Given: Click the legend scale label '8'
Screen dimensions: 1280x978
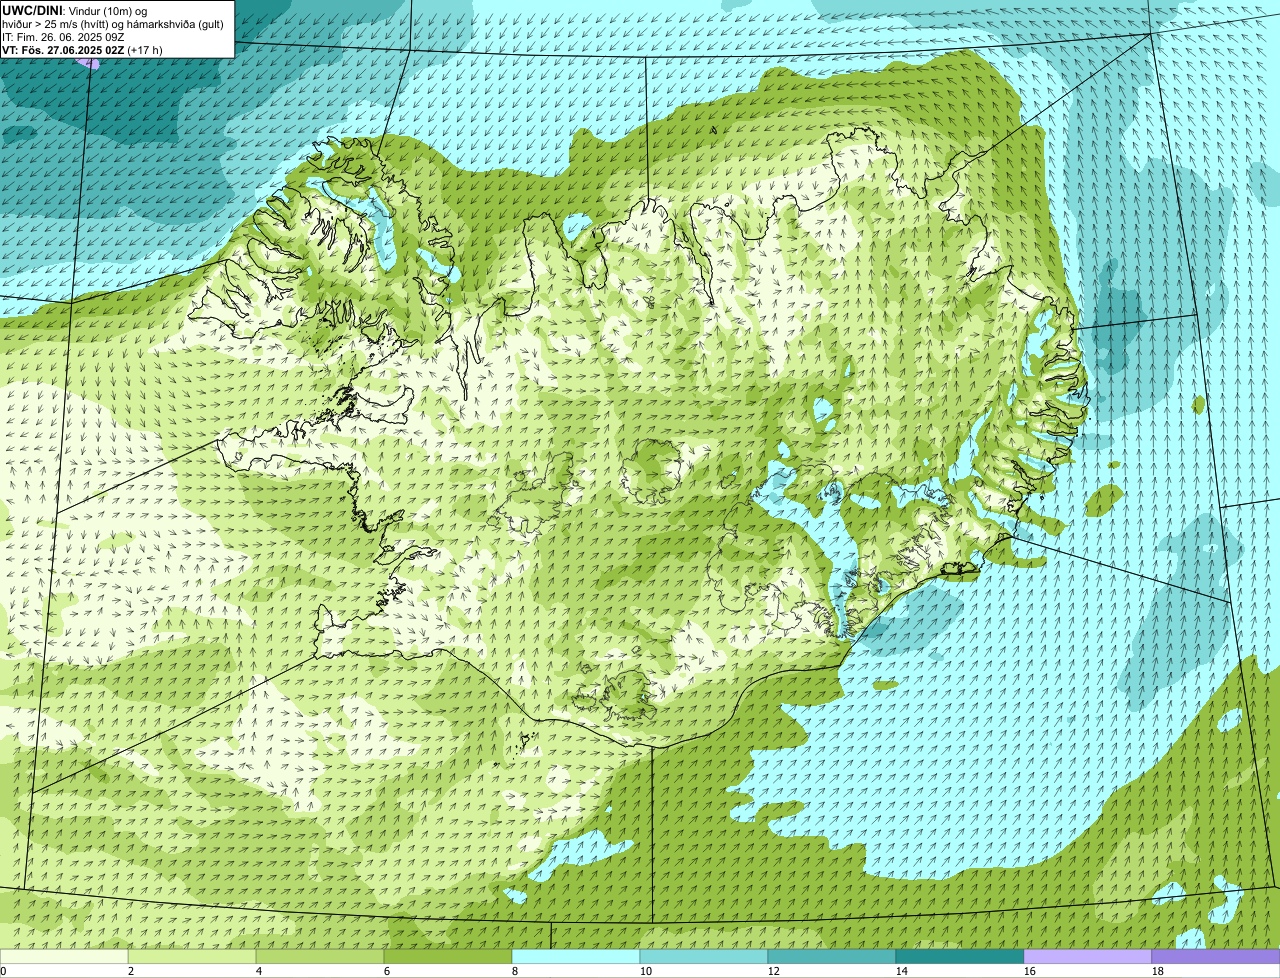Looking at the screenshot, I should pos(515,971).
